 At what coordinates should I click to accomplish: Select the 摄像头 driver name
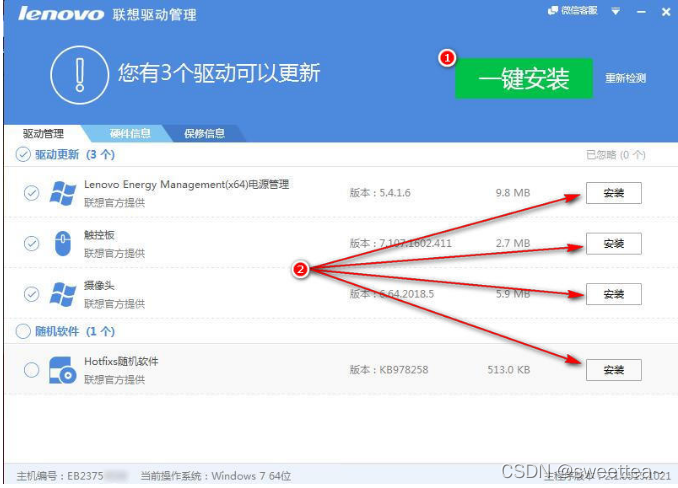(99, 286)
